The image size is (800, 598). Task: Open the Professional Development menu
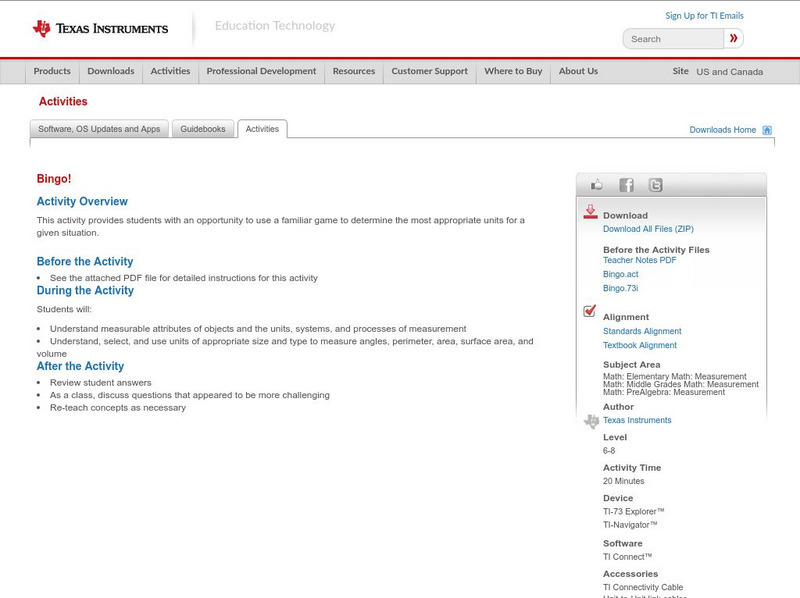tap(261, 71)
